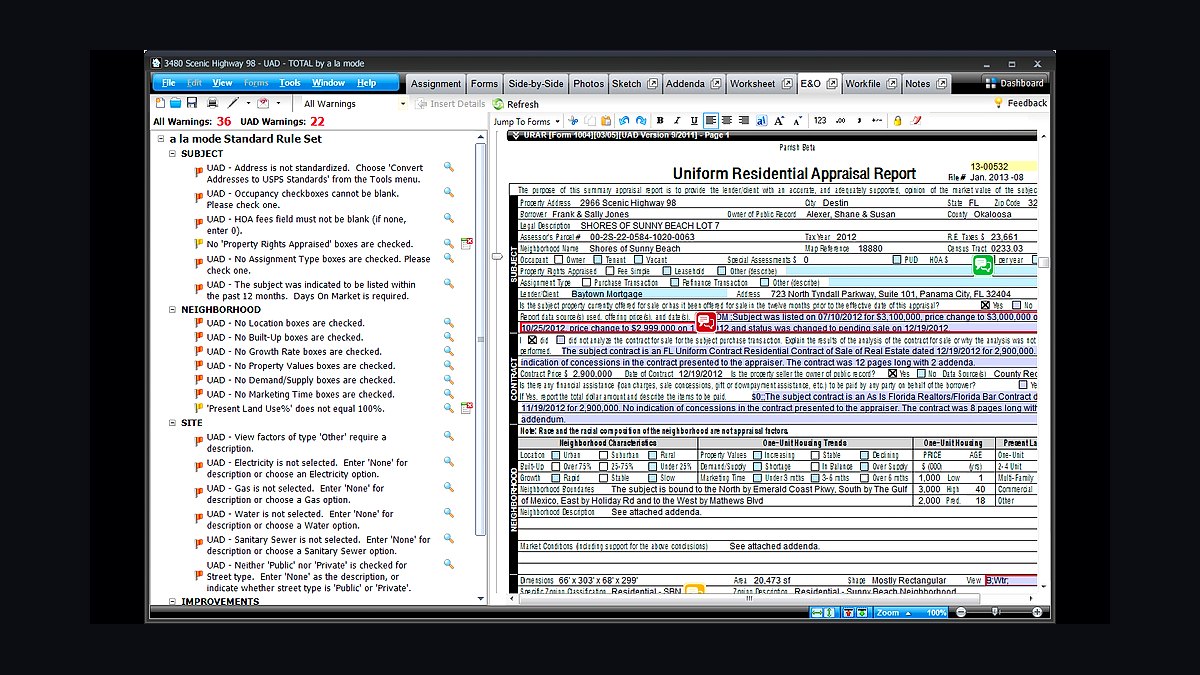Switch to the Workfile tab

point(871,84)
